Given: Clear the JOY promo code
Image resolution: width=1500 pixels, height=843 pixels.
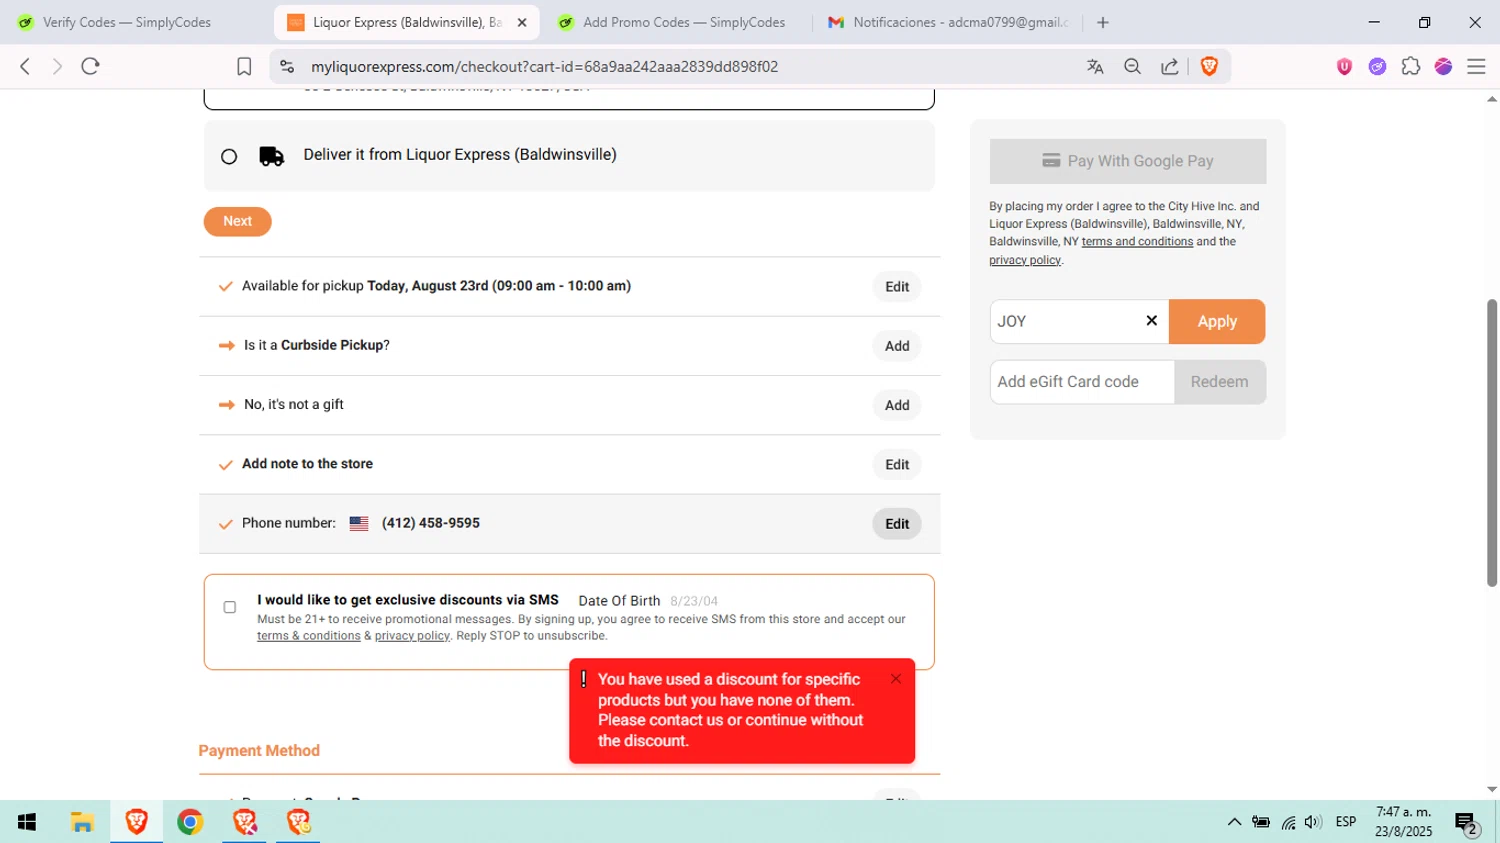Looking at the screenshot, I should click(1151, 320).
